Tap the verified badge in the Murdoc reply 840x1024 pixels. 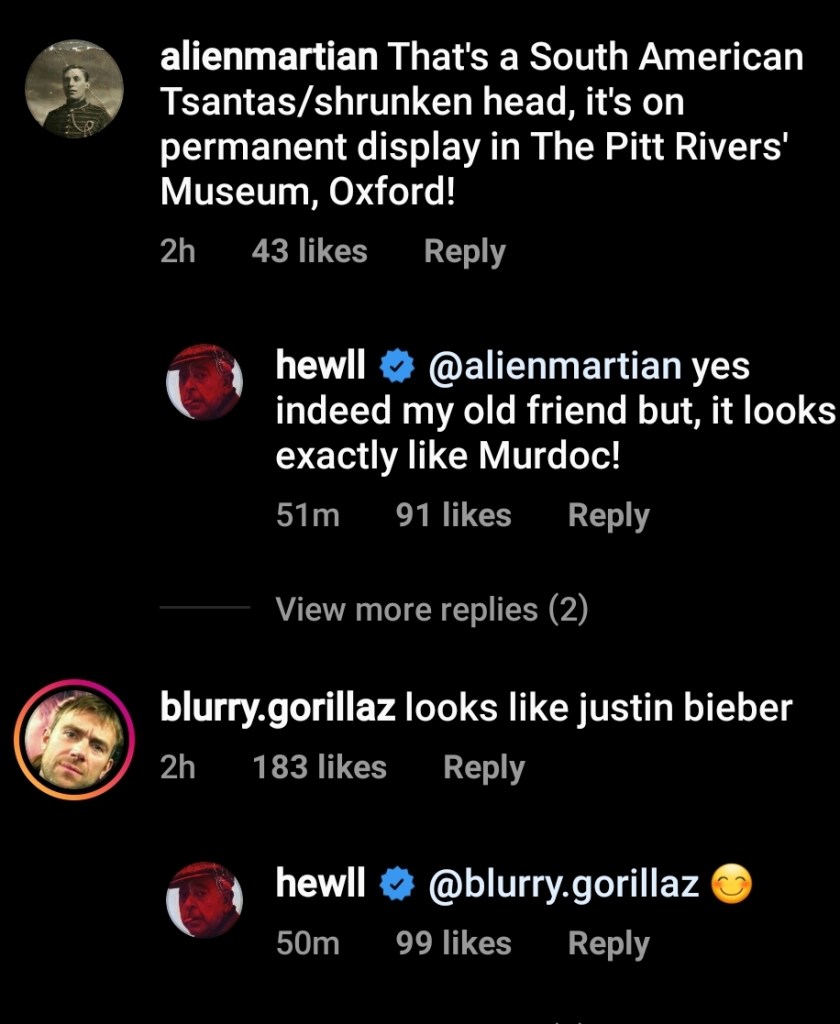pos(397,369)
